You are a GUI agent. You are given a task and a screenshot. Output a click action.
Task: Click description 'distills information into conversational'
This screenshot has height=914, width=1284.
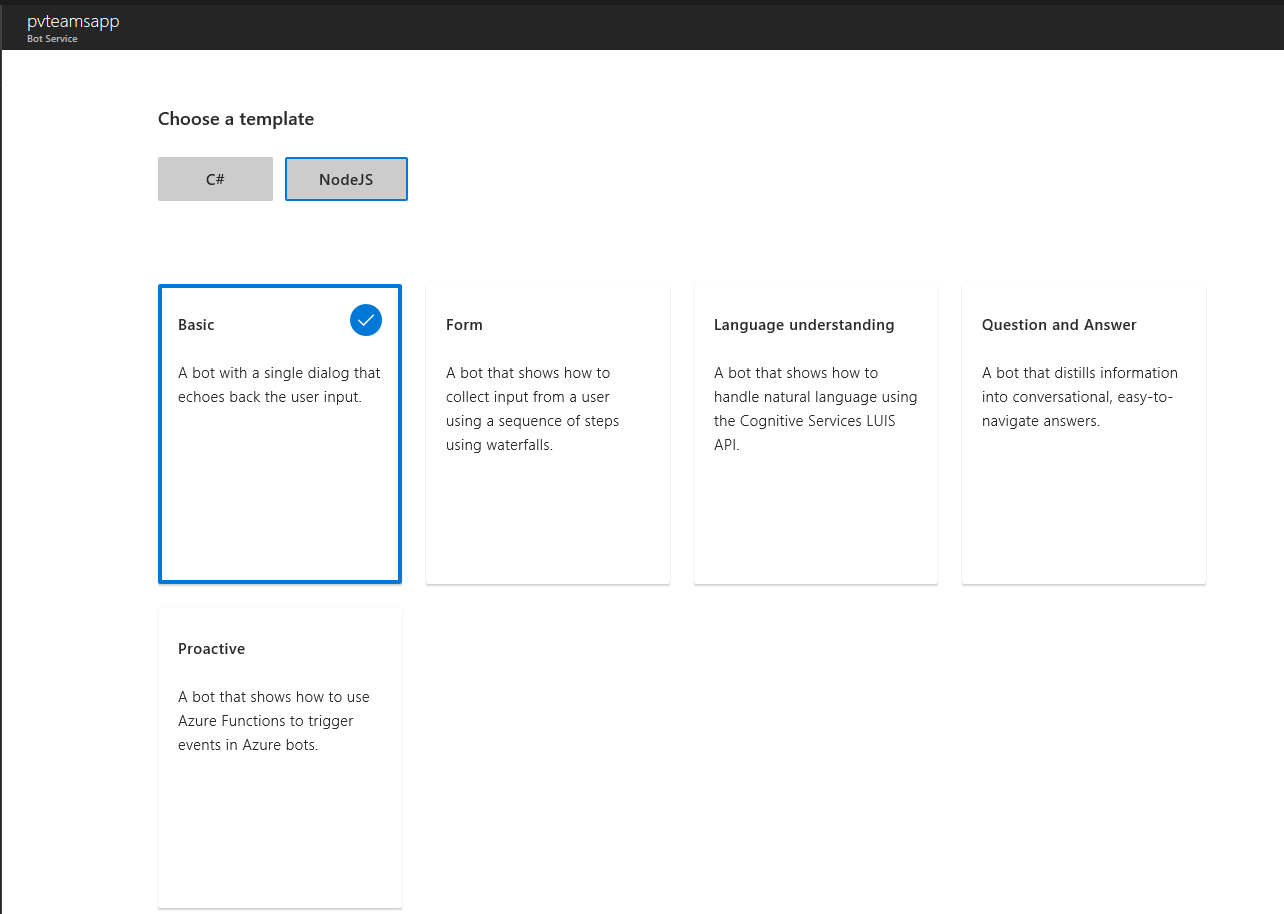(x=1080, y=397)
